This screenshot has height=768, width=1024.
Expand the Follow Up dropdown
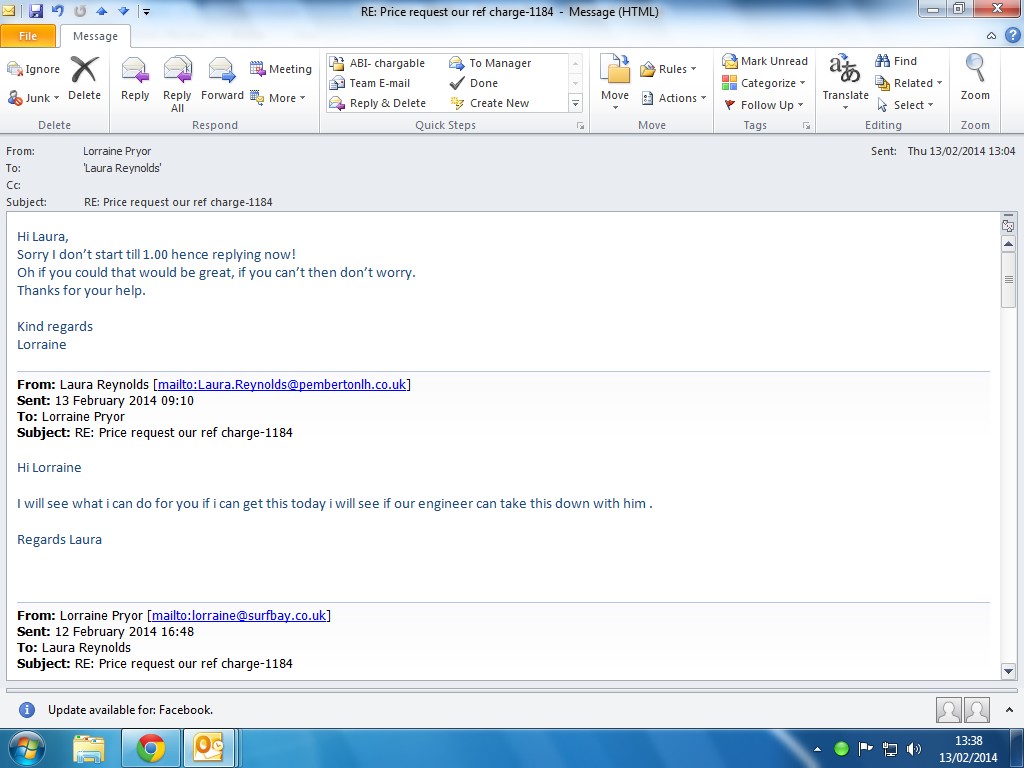point(765,105)
